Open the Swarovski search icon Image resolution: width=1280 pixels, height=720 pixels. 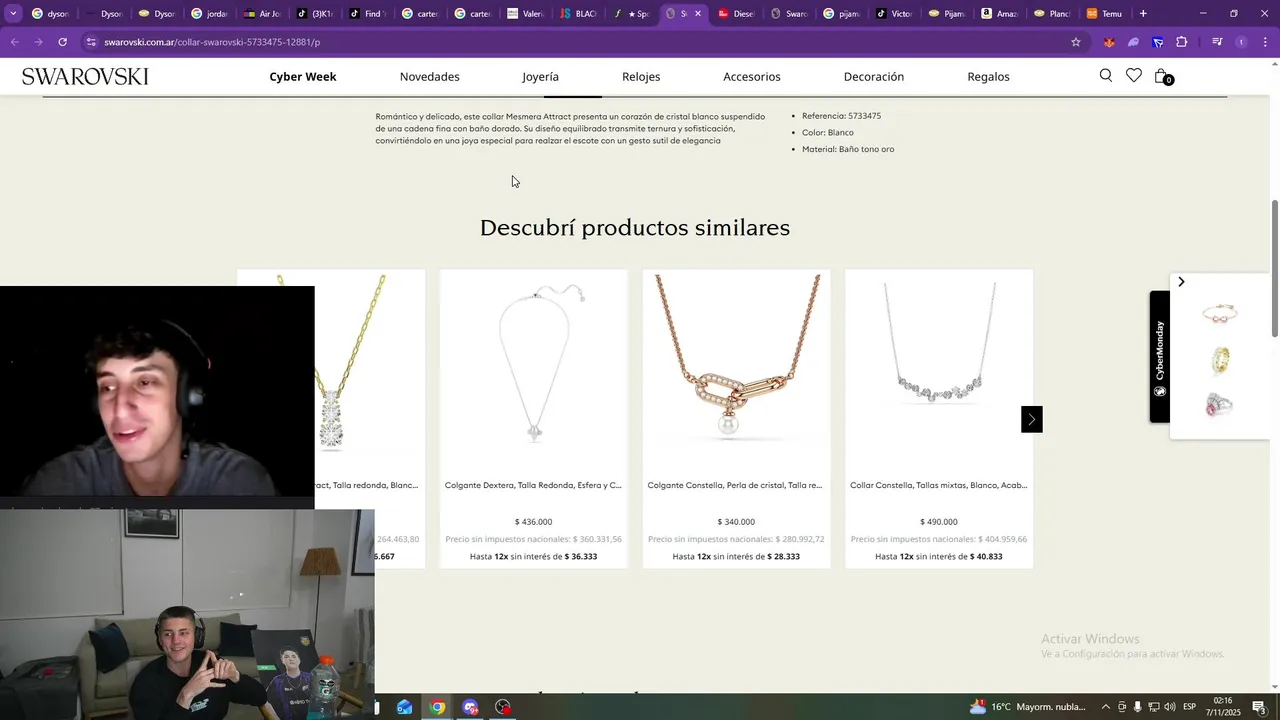click(1105, 76)
